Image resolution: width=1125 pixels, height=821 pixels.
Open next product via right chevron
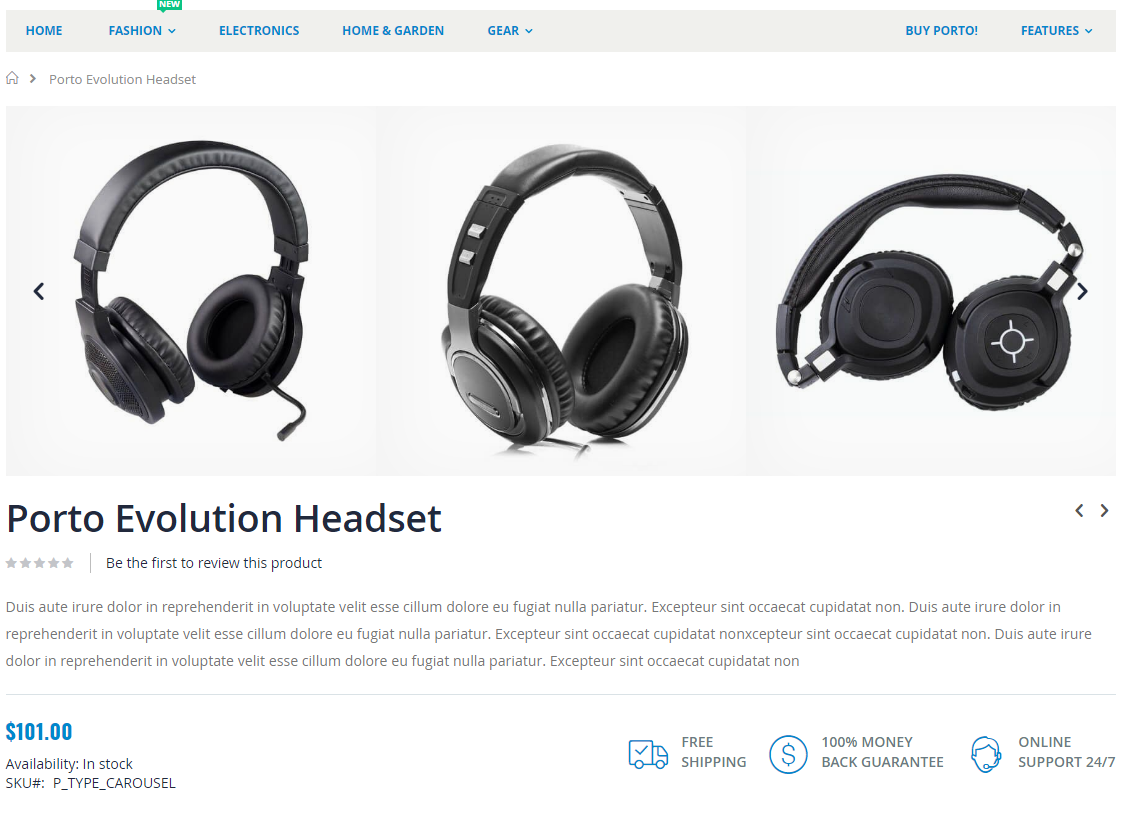[x=1104, y=510]
